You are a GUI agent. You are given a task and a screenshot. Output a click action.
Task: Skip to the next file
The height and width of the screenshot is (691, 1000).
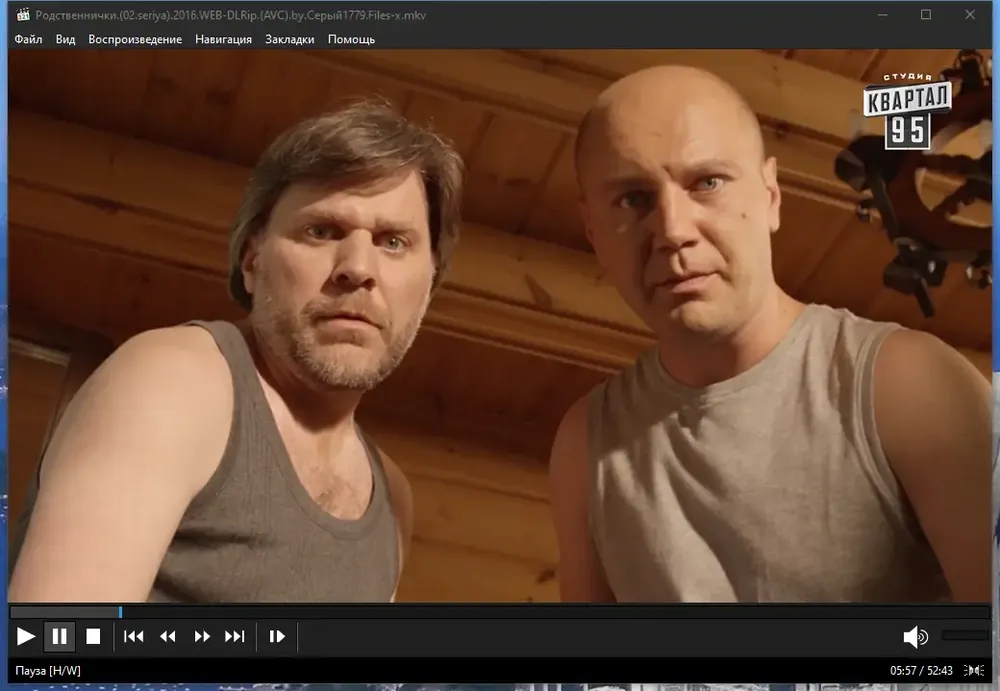[235, 636]
